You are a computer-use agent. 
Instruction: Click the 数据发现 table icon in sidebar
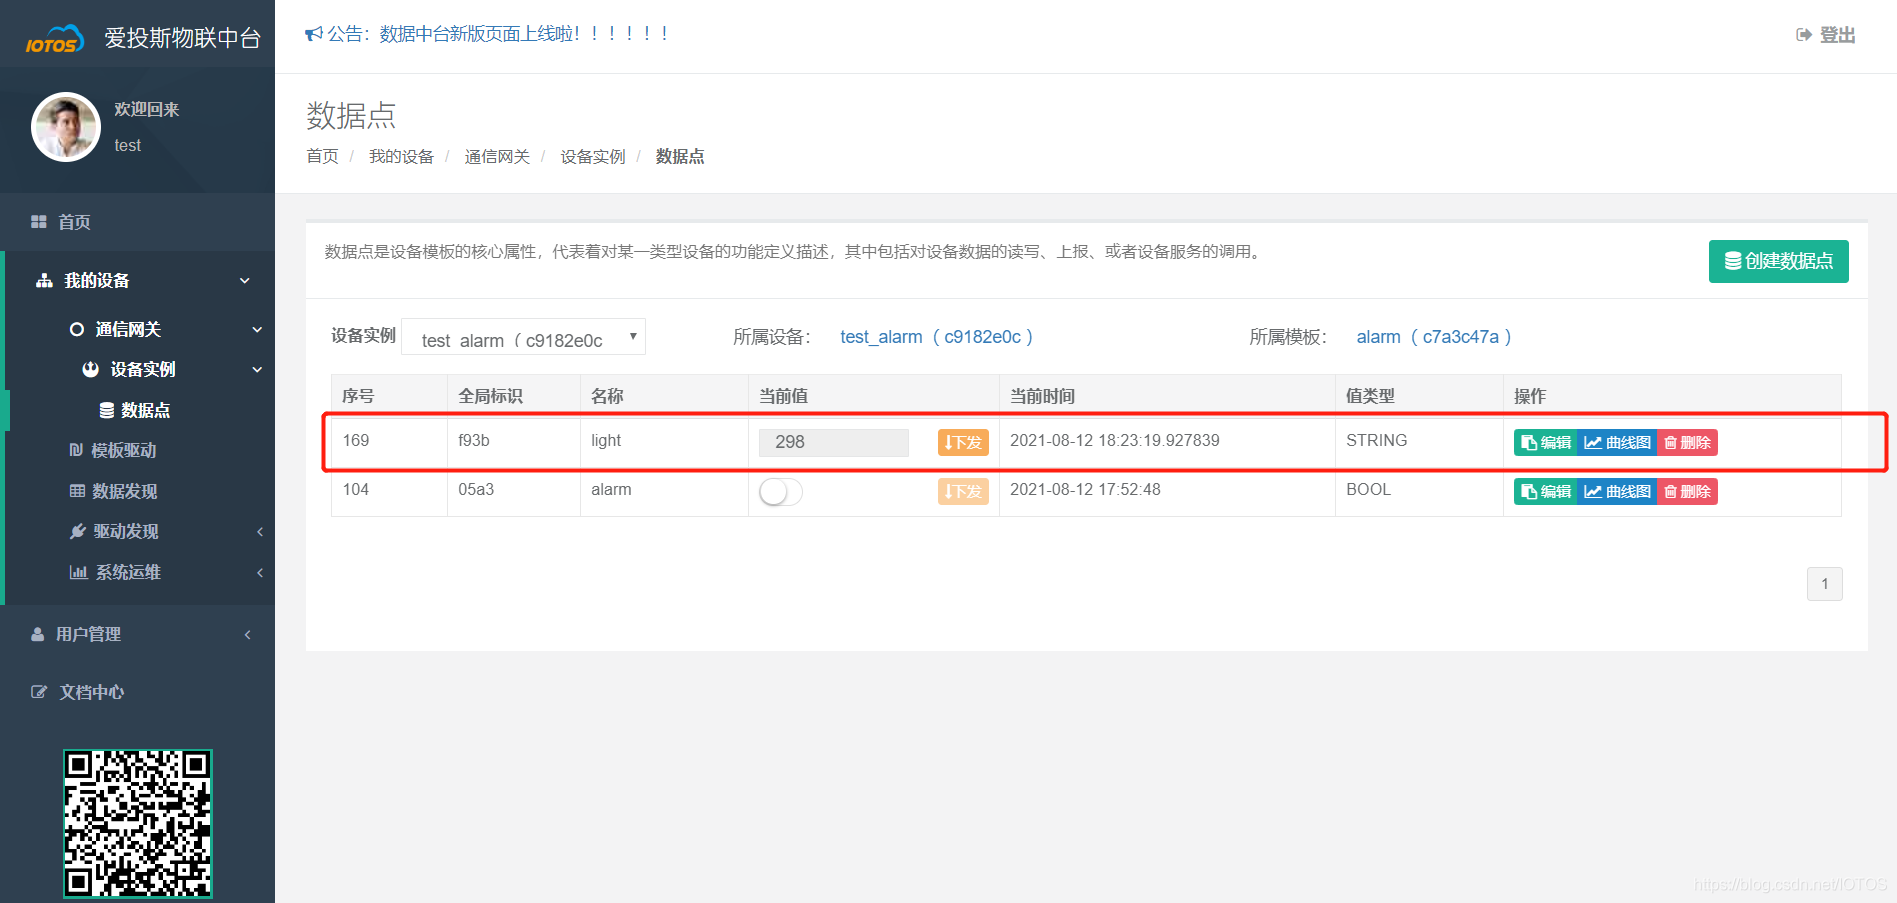point(77,491)
